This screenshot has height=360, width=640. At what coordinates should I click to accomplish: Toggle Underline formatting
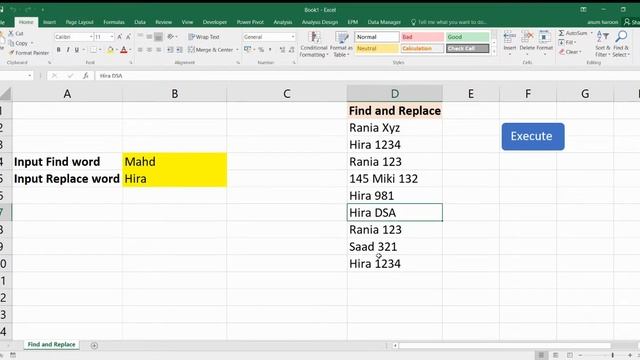[76, 50]
